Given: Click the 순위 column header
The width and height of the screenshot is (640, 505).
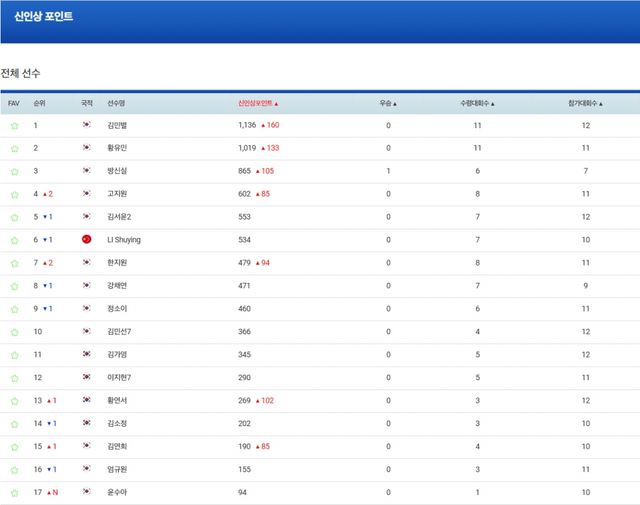Looking at the screenshot, I should pyautogui.click(x=39, y=103).
